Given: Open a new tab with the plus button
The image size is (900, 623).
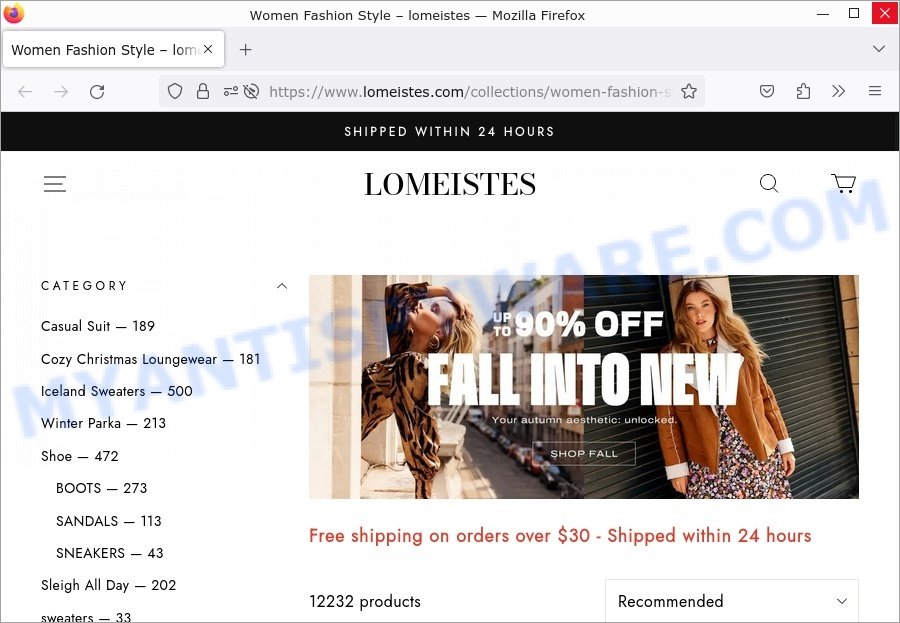Looking at the screenshot, I should 246,50.
